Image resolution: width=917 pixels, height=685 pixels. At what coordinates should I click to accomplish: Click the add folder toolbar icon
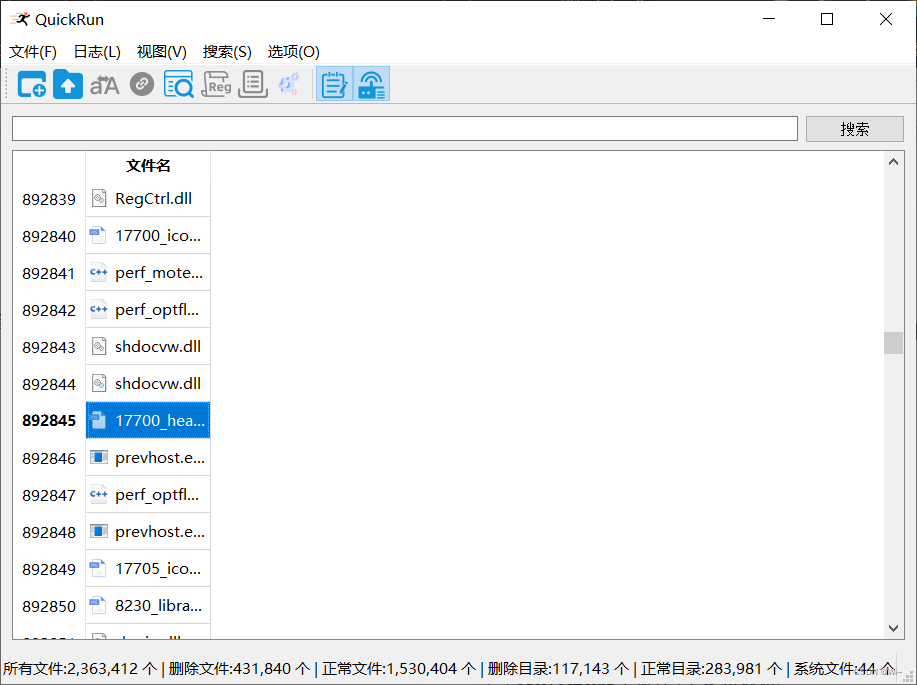pos(31,84)
